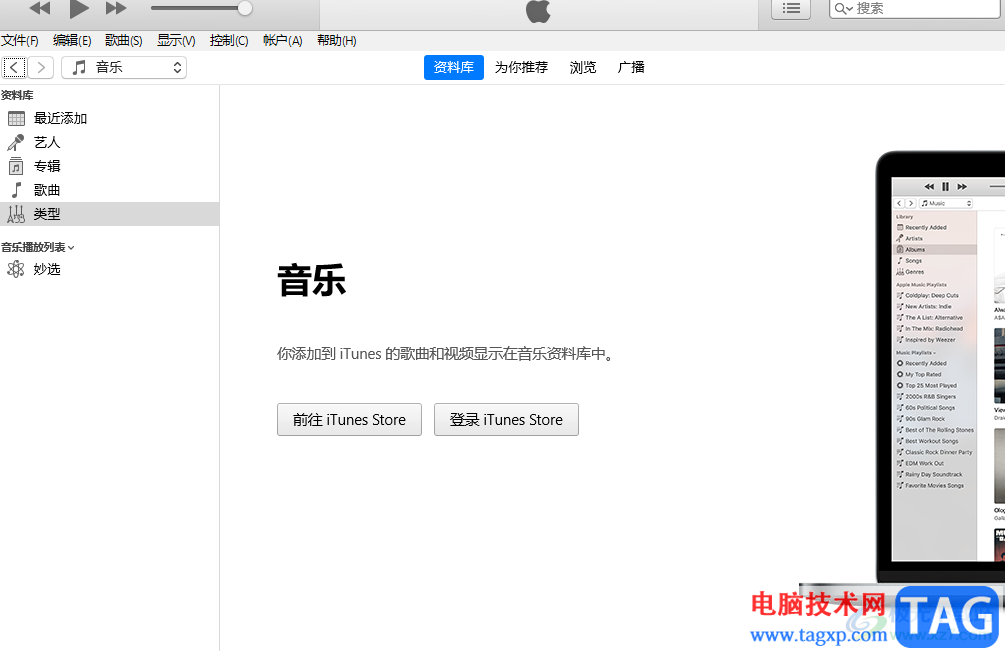Click the Apple logo in the header
The width and height of the screenshot is (1005, 651).
click(538, 11)
